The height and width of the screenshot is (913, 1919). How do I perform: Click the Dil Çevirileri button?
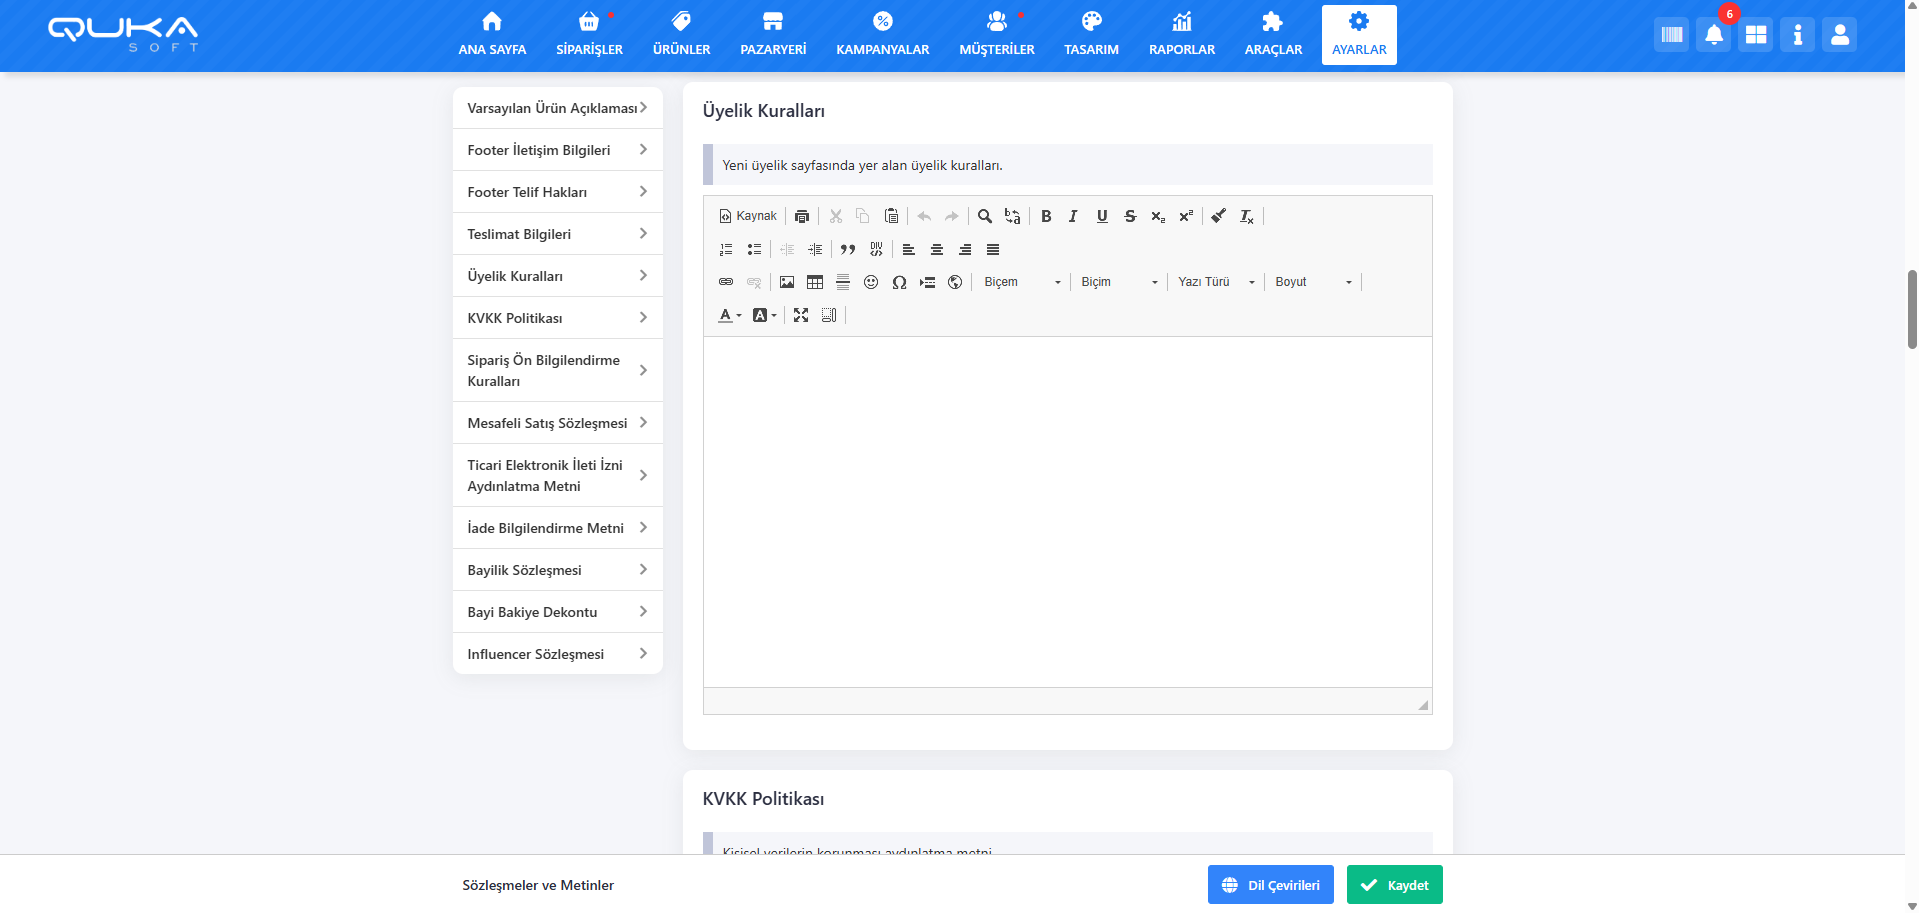pos(1270,885)
